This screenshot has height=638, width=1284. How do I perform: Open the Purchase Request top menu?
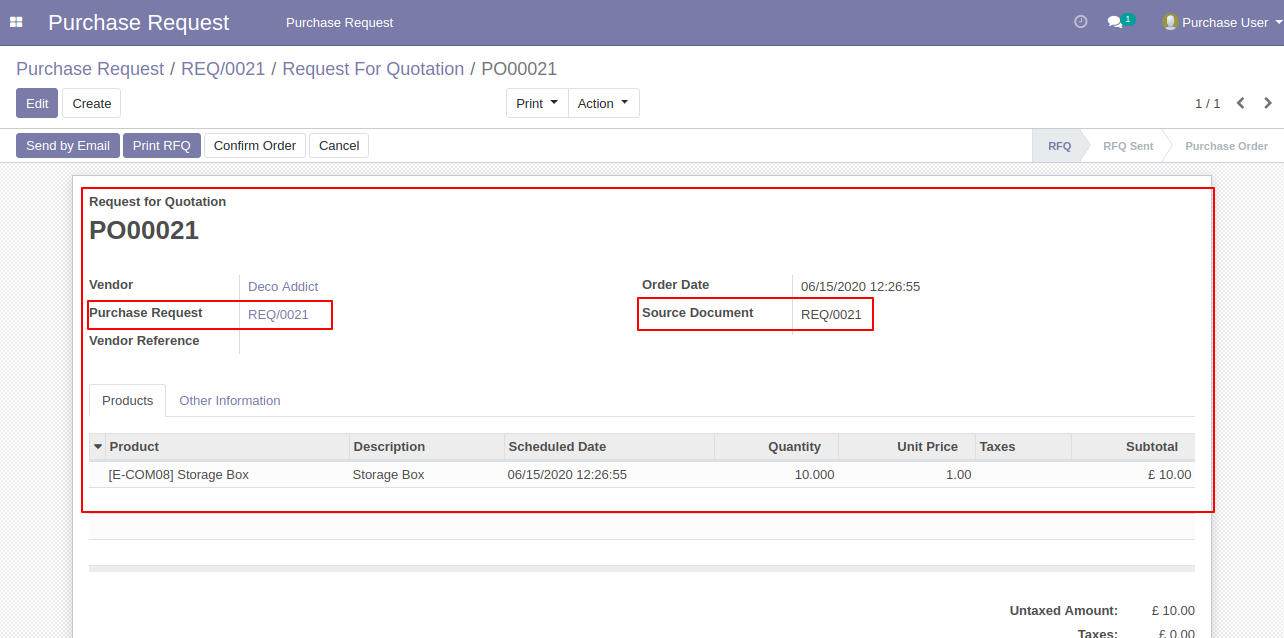339,22
